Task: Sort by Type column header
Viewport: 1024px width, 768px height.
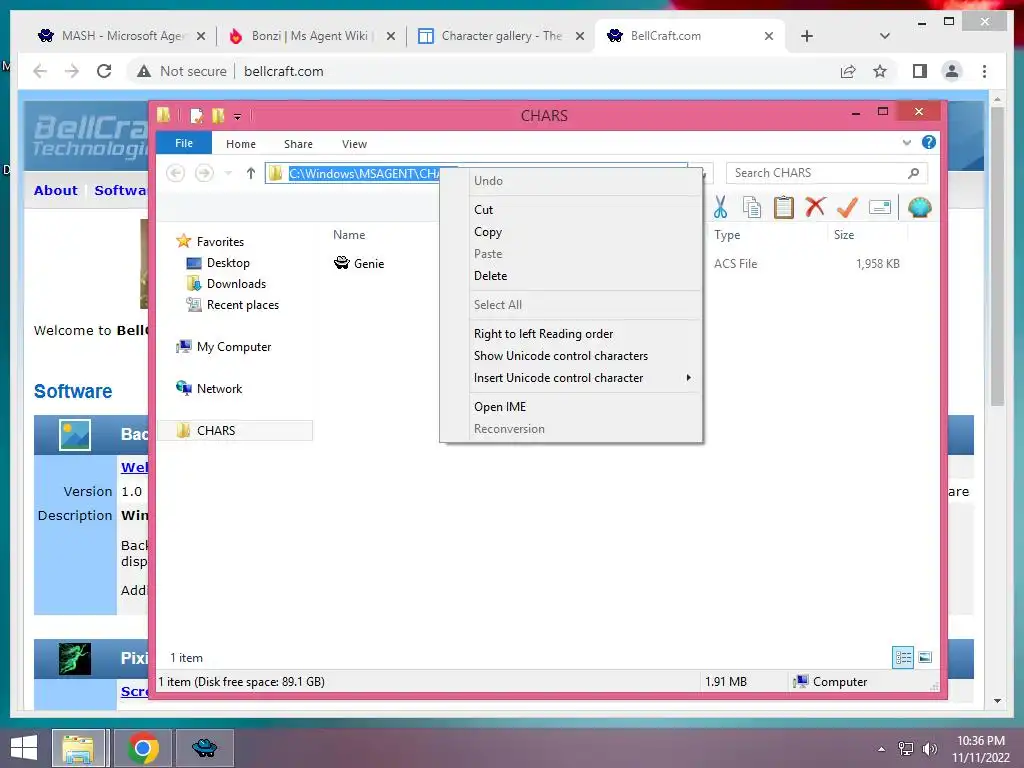Action: pos(727,234)
